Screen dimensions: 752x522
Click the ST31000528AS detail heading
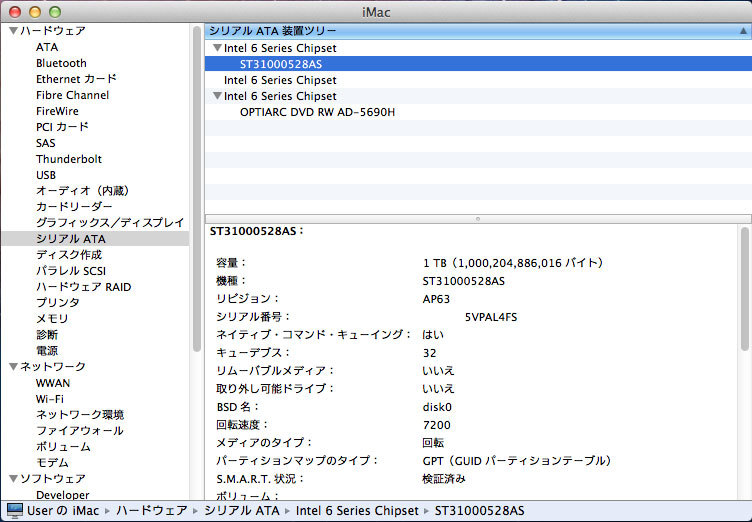pos(257,231)
